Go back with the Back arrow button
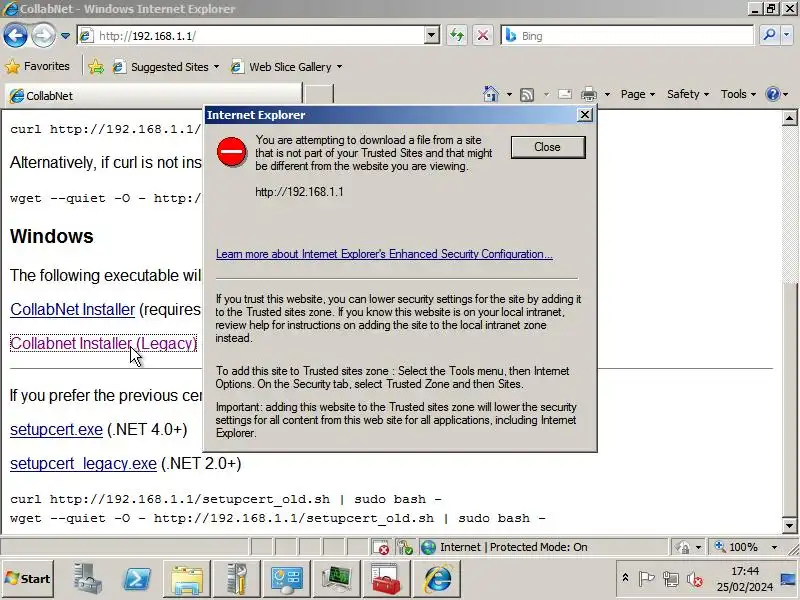 point(15,36)
